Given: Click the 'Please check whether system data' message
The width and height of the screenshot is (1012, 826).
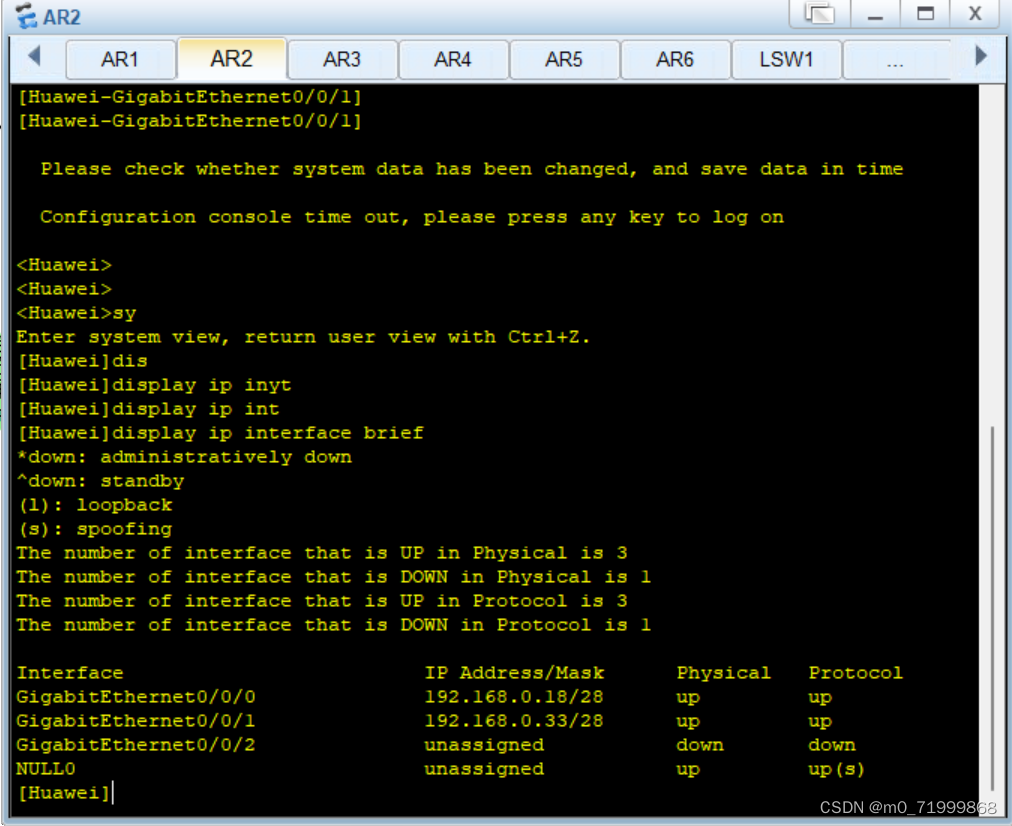Looking at the screenshot, I should point(472,169).
